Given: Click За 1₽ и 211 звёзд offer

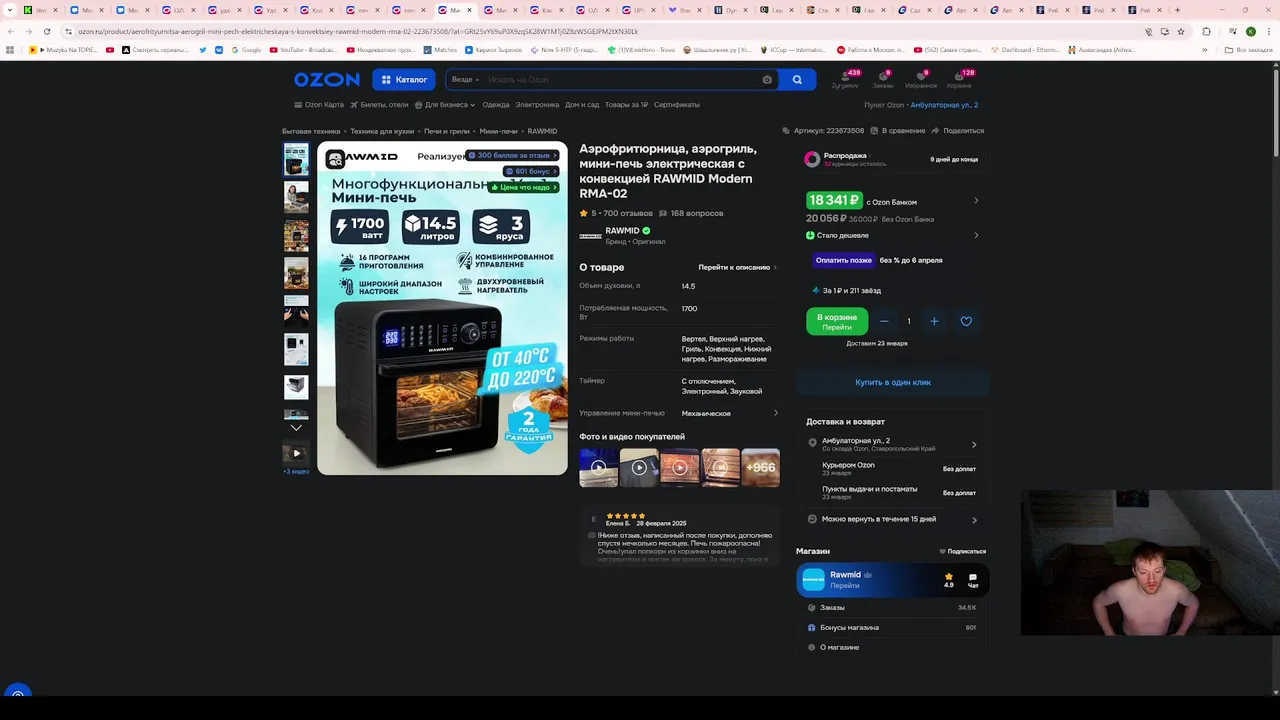Looking at the screenshot, I should pyautogui.click(x=848, y=291).
